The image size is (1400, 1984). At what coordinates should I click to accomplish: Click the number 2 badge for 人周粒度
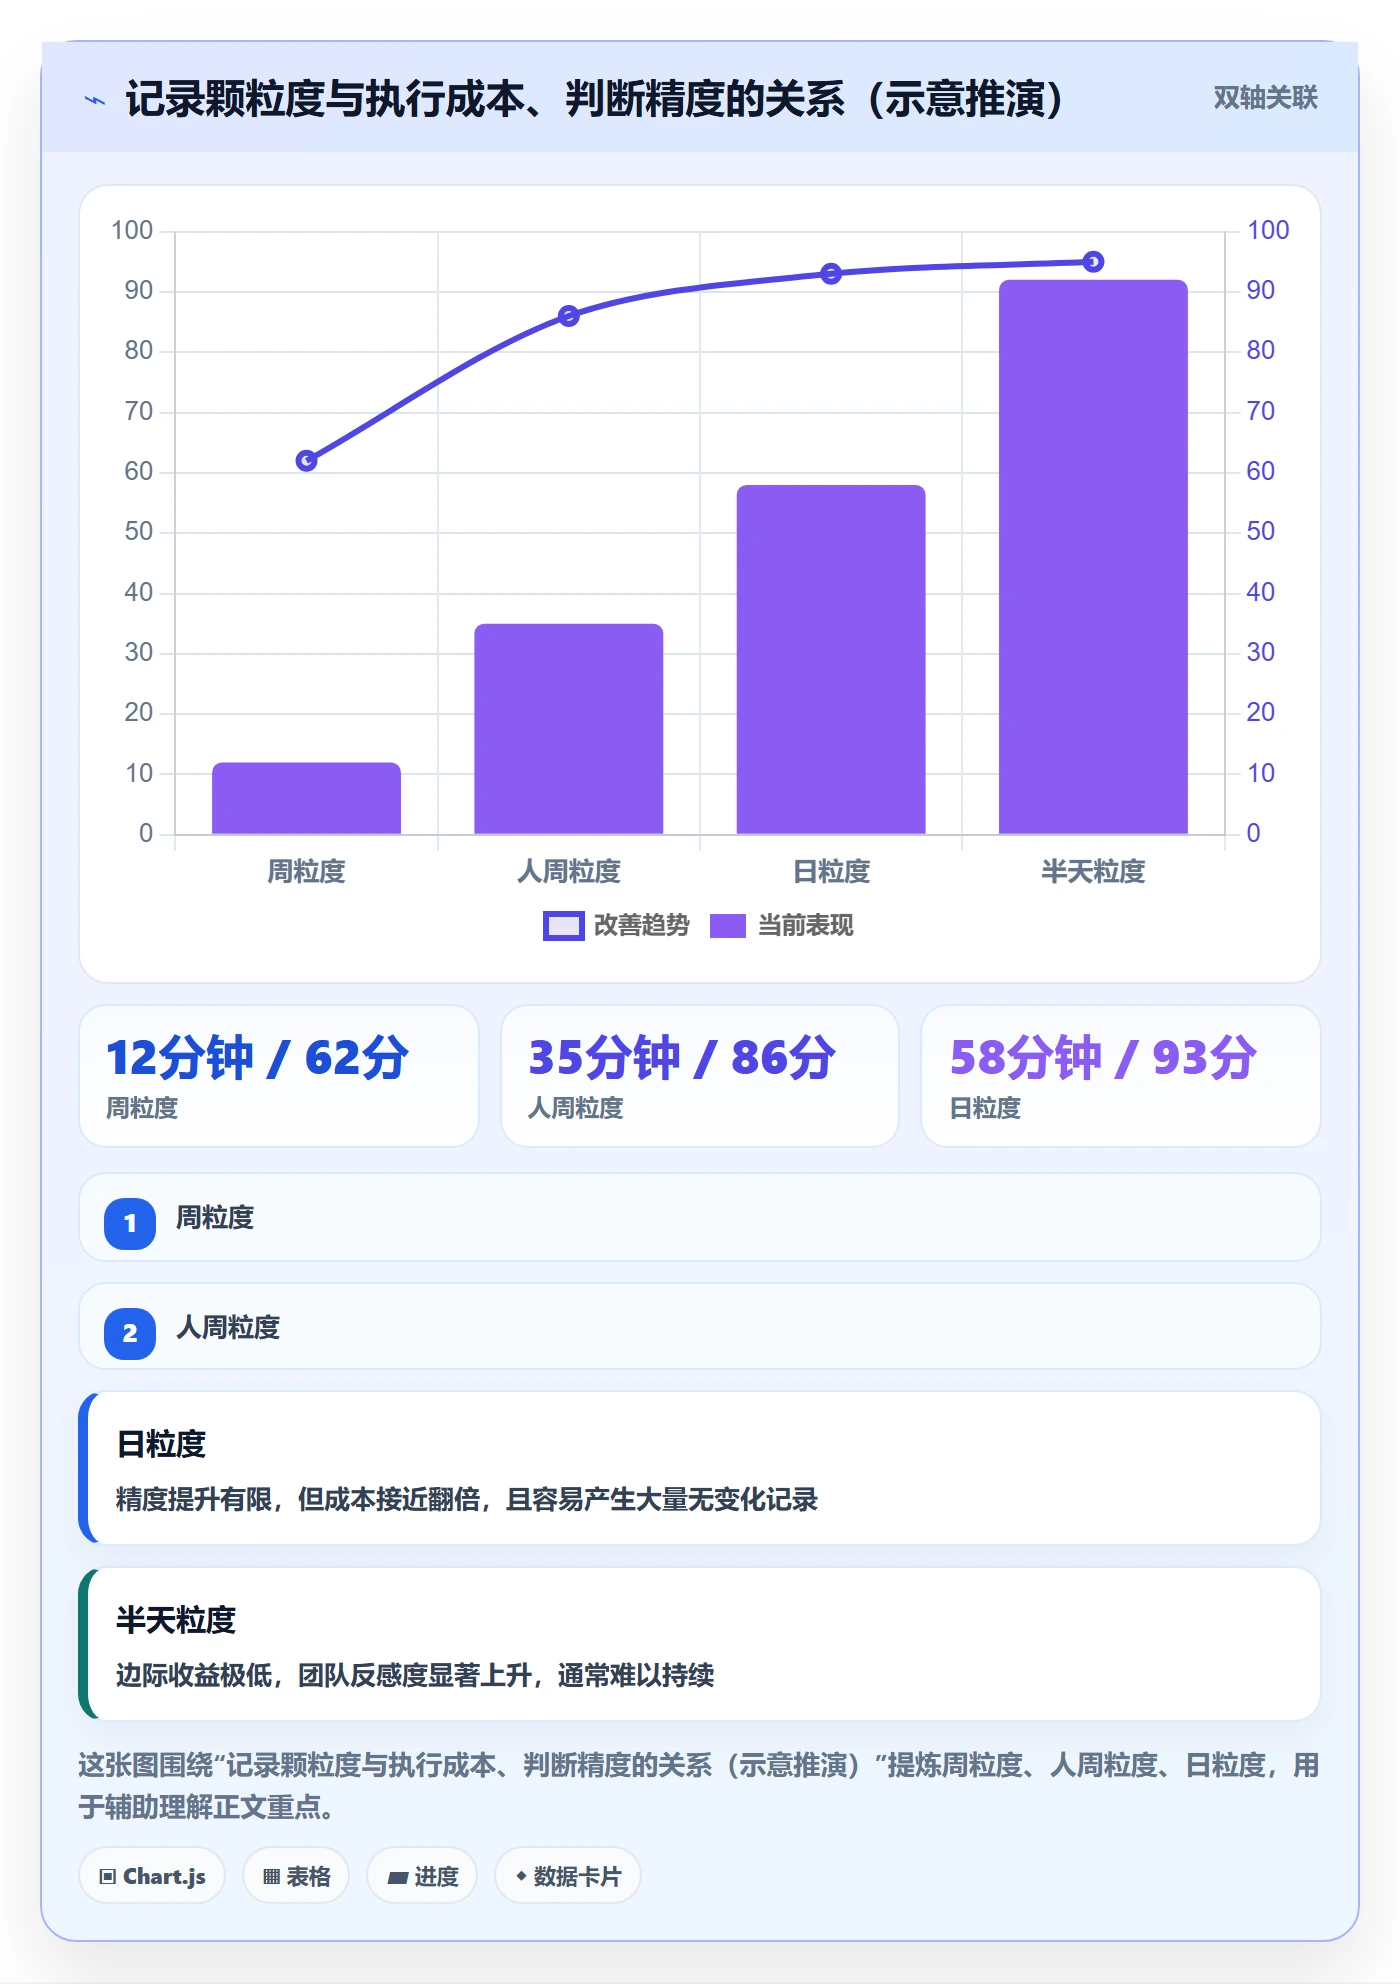(x=130, y=1333)
